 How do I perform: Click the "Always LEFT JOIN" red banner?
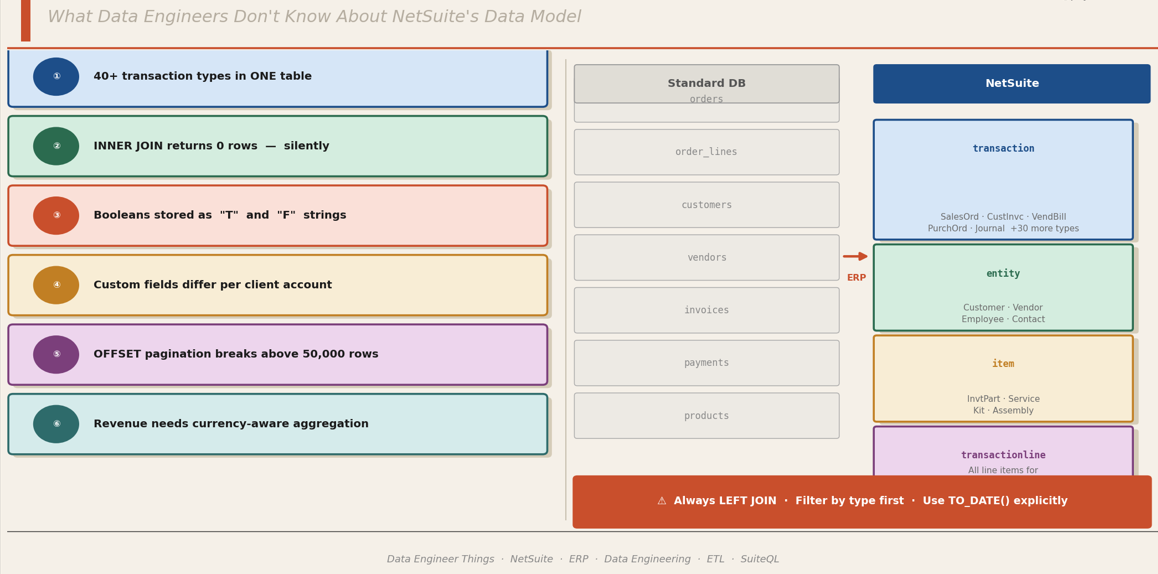[862, 502]
